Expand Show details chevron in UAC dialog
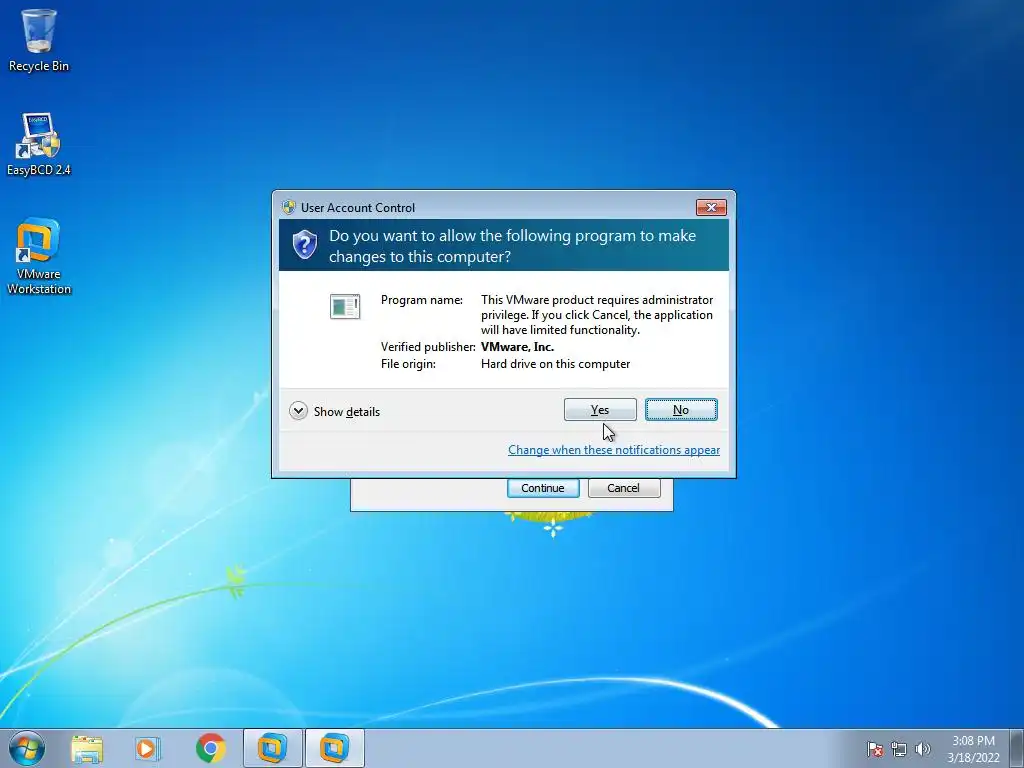The image size is (1024, 768). pos(298,411)
